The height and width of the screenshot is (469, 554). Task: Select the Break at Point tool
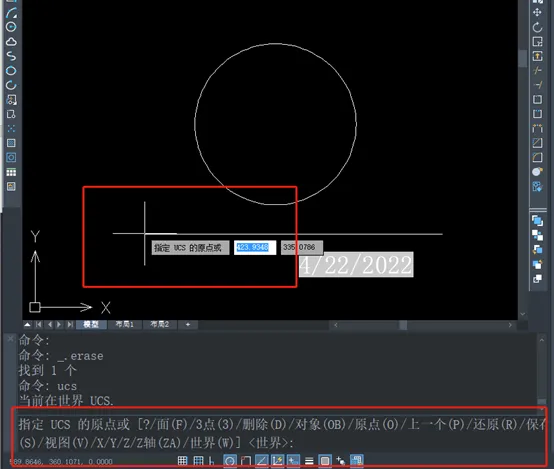click(537, 100)
